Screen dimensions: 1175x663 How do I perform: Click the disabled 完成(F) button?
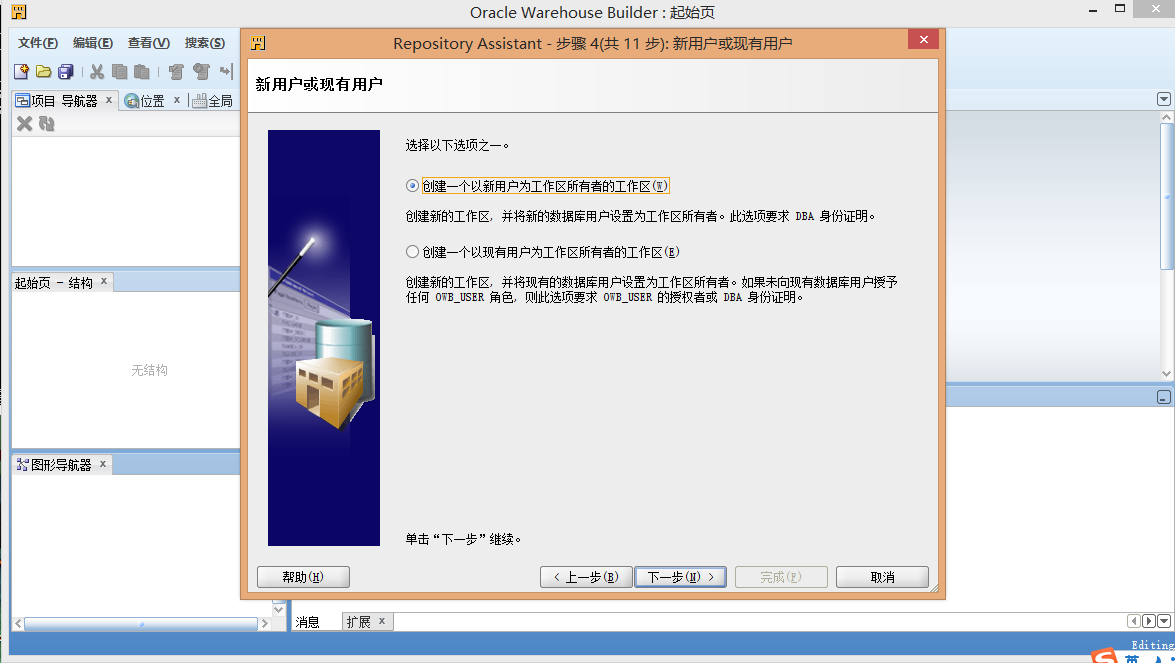[781, 577]
